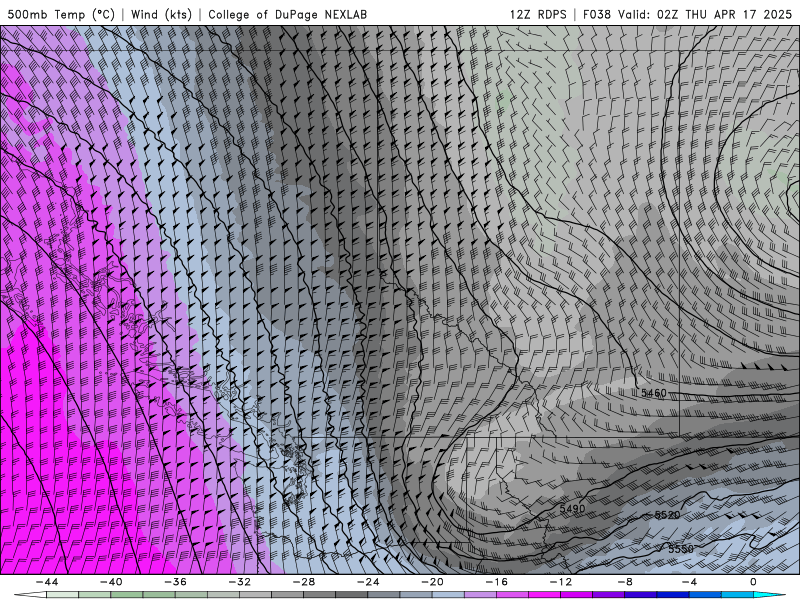Click the -36 colorbar scale value
Screen dimensions: 800x600
pos(175,582)
